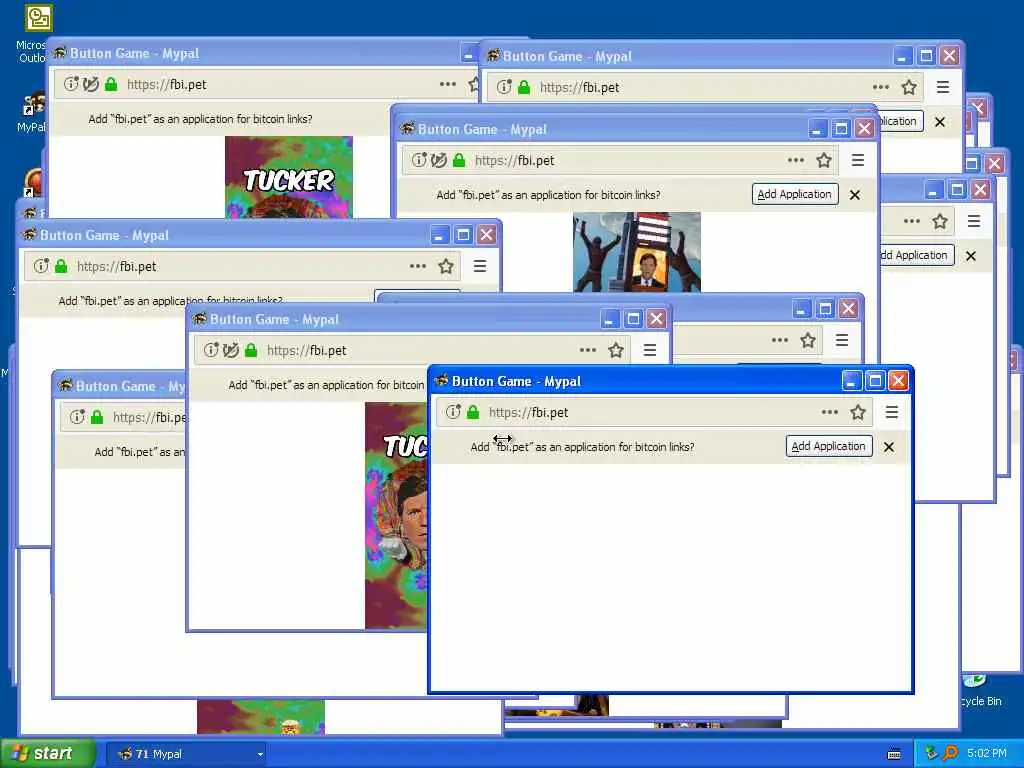
Task: Open hamburger menu in the Tucker face portrait window
Action: pyautogui.click(x=650, y=350)
